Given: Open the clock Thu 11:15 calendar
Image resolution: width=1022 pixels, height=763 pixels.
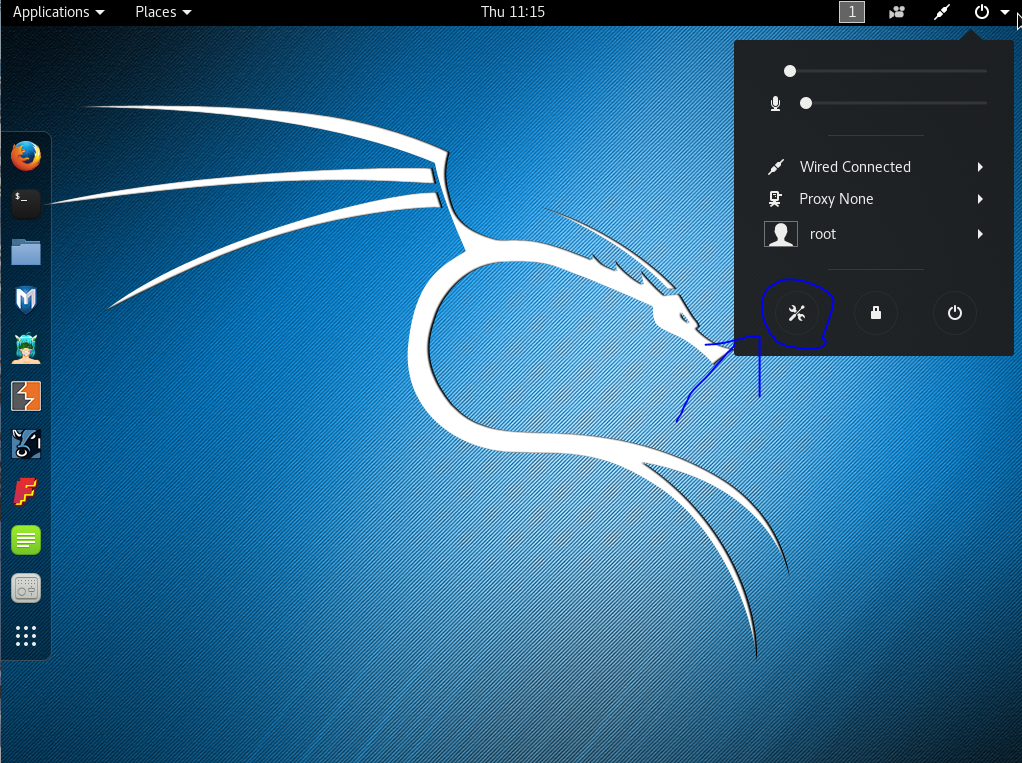Looking at the screenshot, I should pyautogui.click(x=513, y=12).
